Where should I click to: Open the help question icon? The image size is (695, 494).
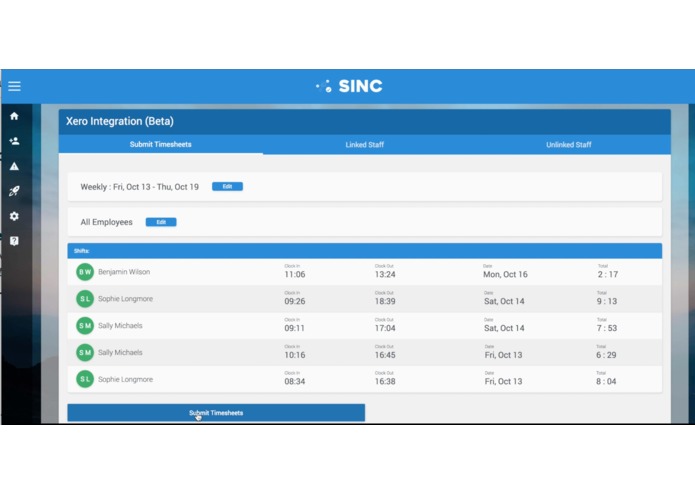pyautogui.click(x=14, y=241)
